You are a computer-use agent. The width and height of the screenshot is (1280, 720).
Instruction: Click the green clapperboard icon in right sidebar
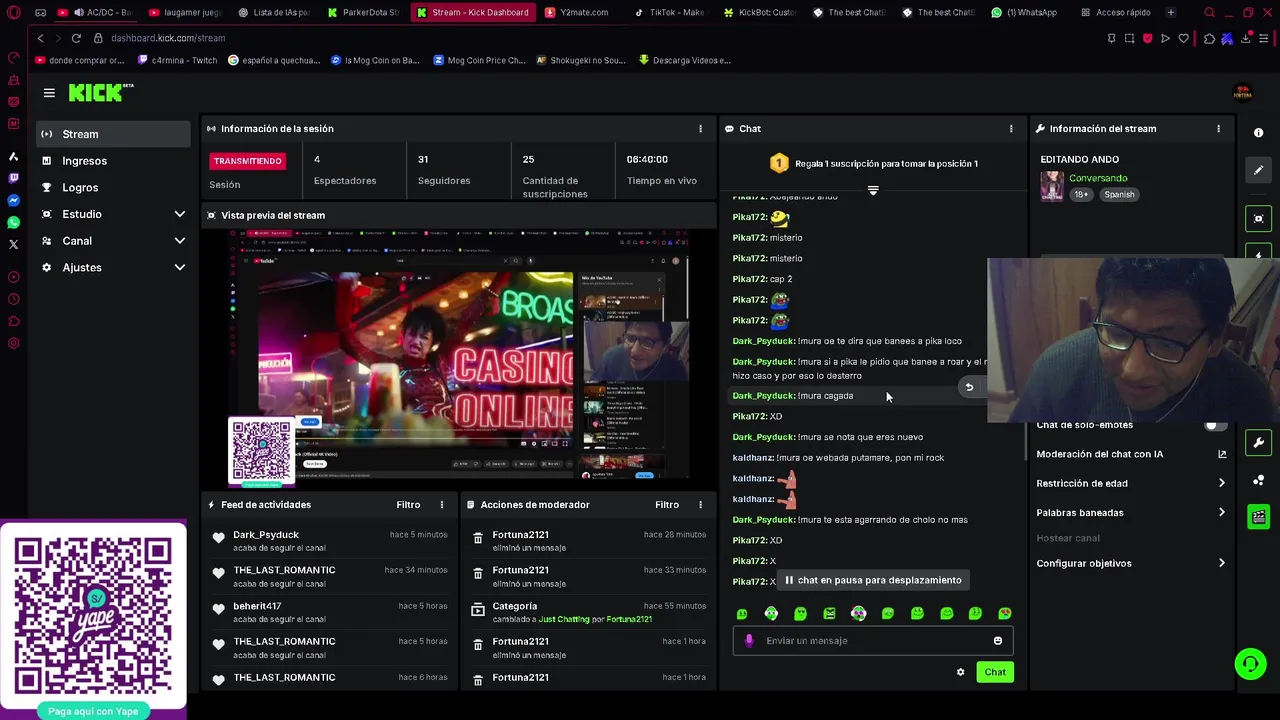(1259, 517)
